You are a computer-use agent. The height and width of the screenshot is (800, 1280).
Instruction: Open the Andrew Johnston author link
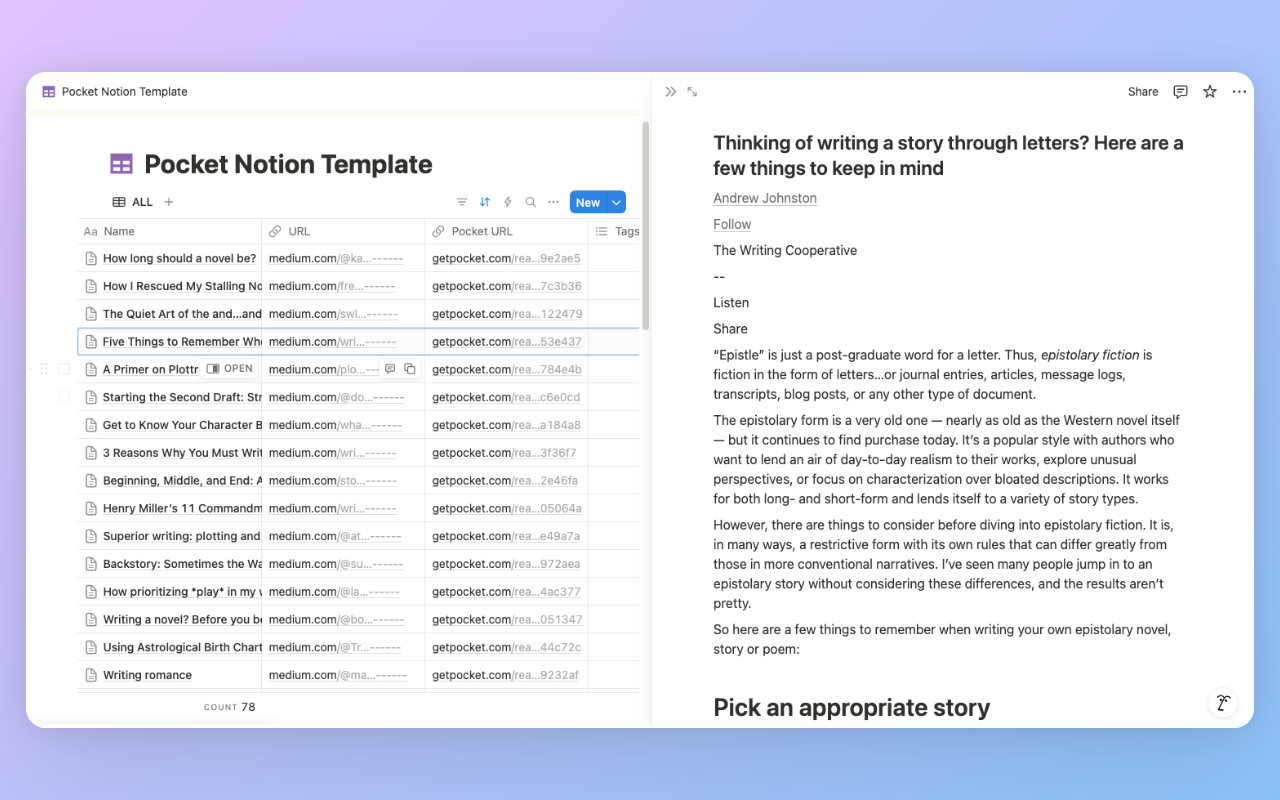(765, 198)
